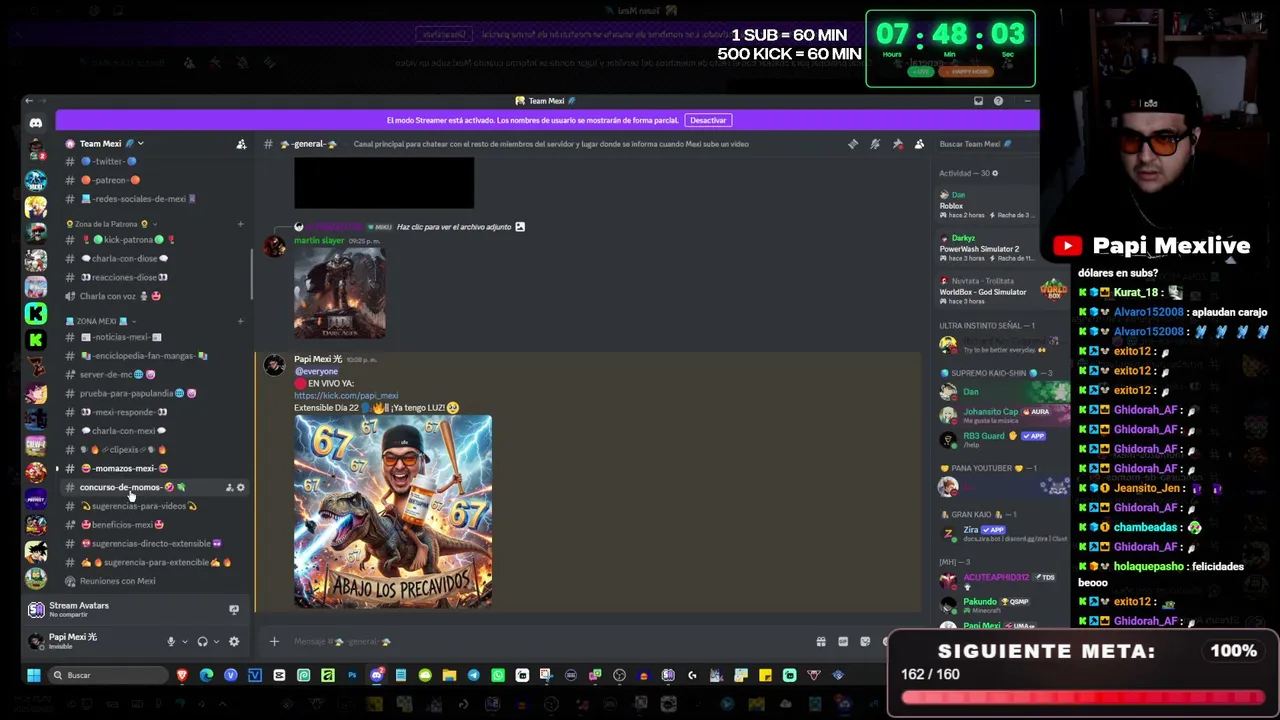Open the sugerencias-para-videos channel
Viewport: 1280px width, 720px height.
155,506
